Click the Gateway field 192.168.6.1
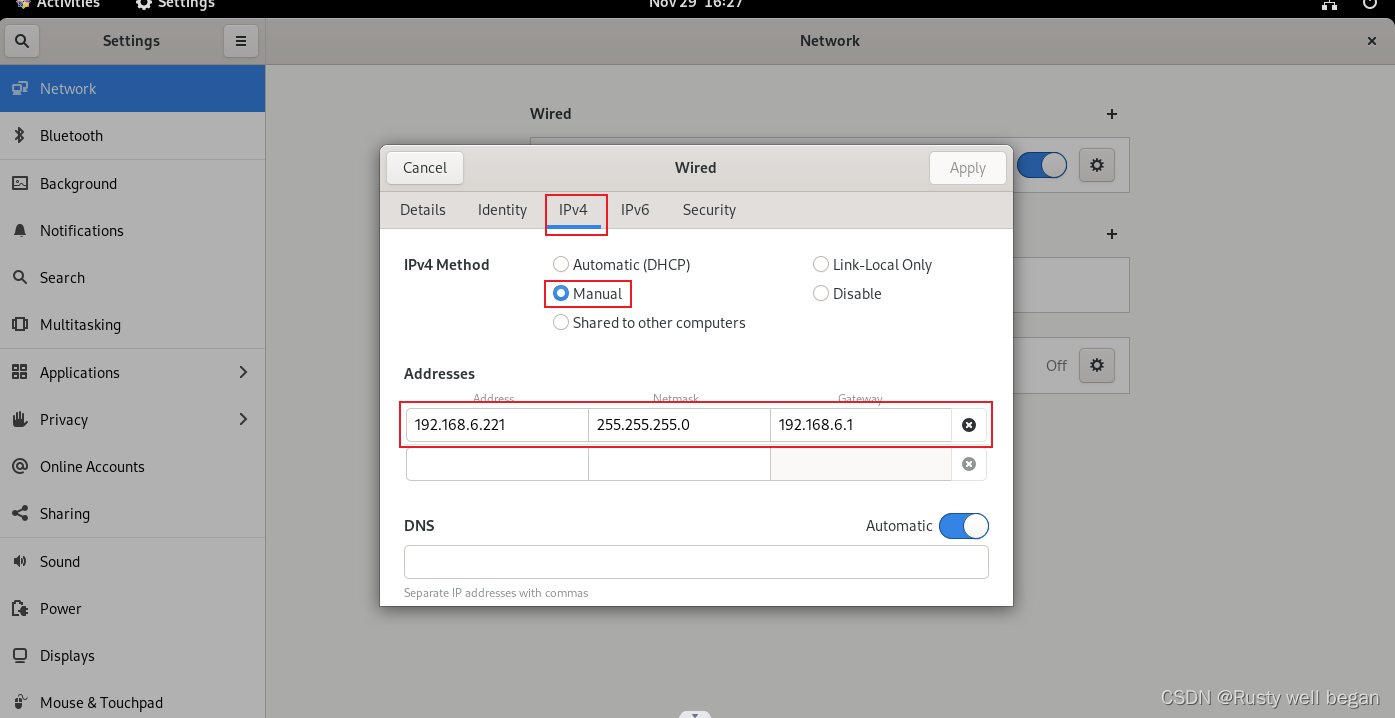The height and width of the screenshot is (718, 1395). [x=861, y=425]
